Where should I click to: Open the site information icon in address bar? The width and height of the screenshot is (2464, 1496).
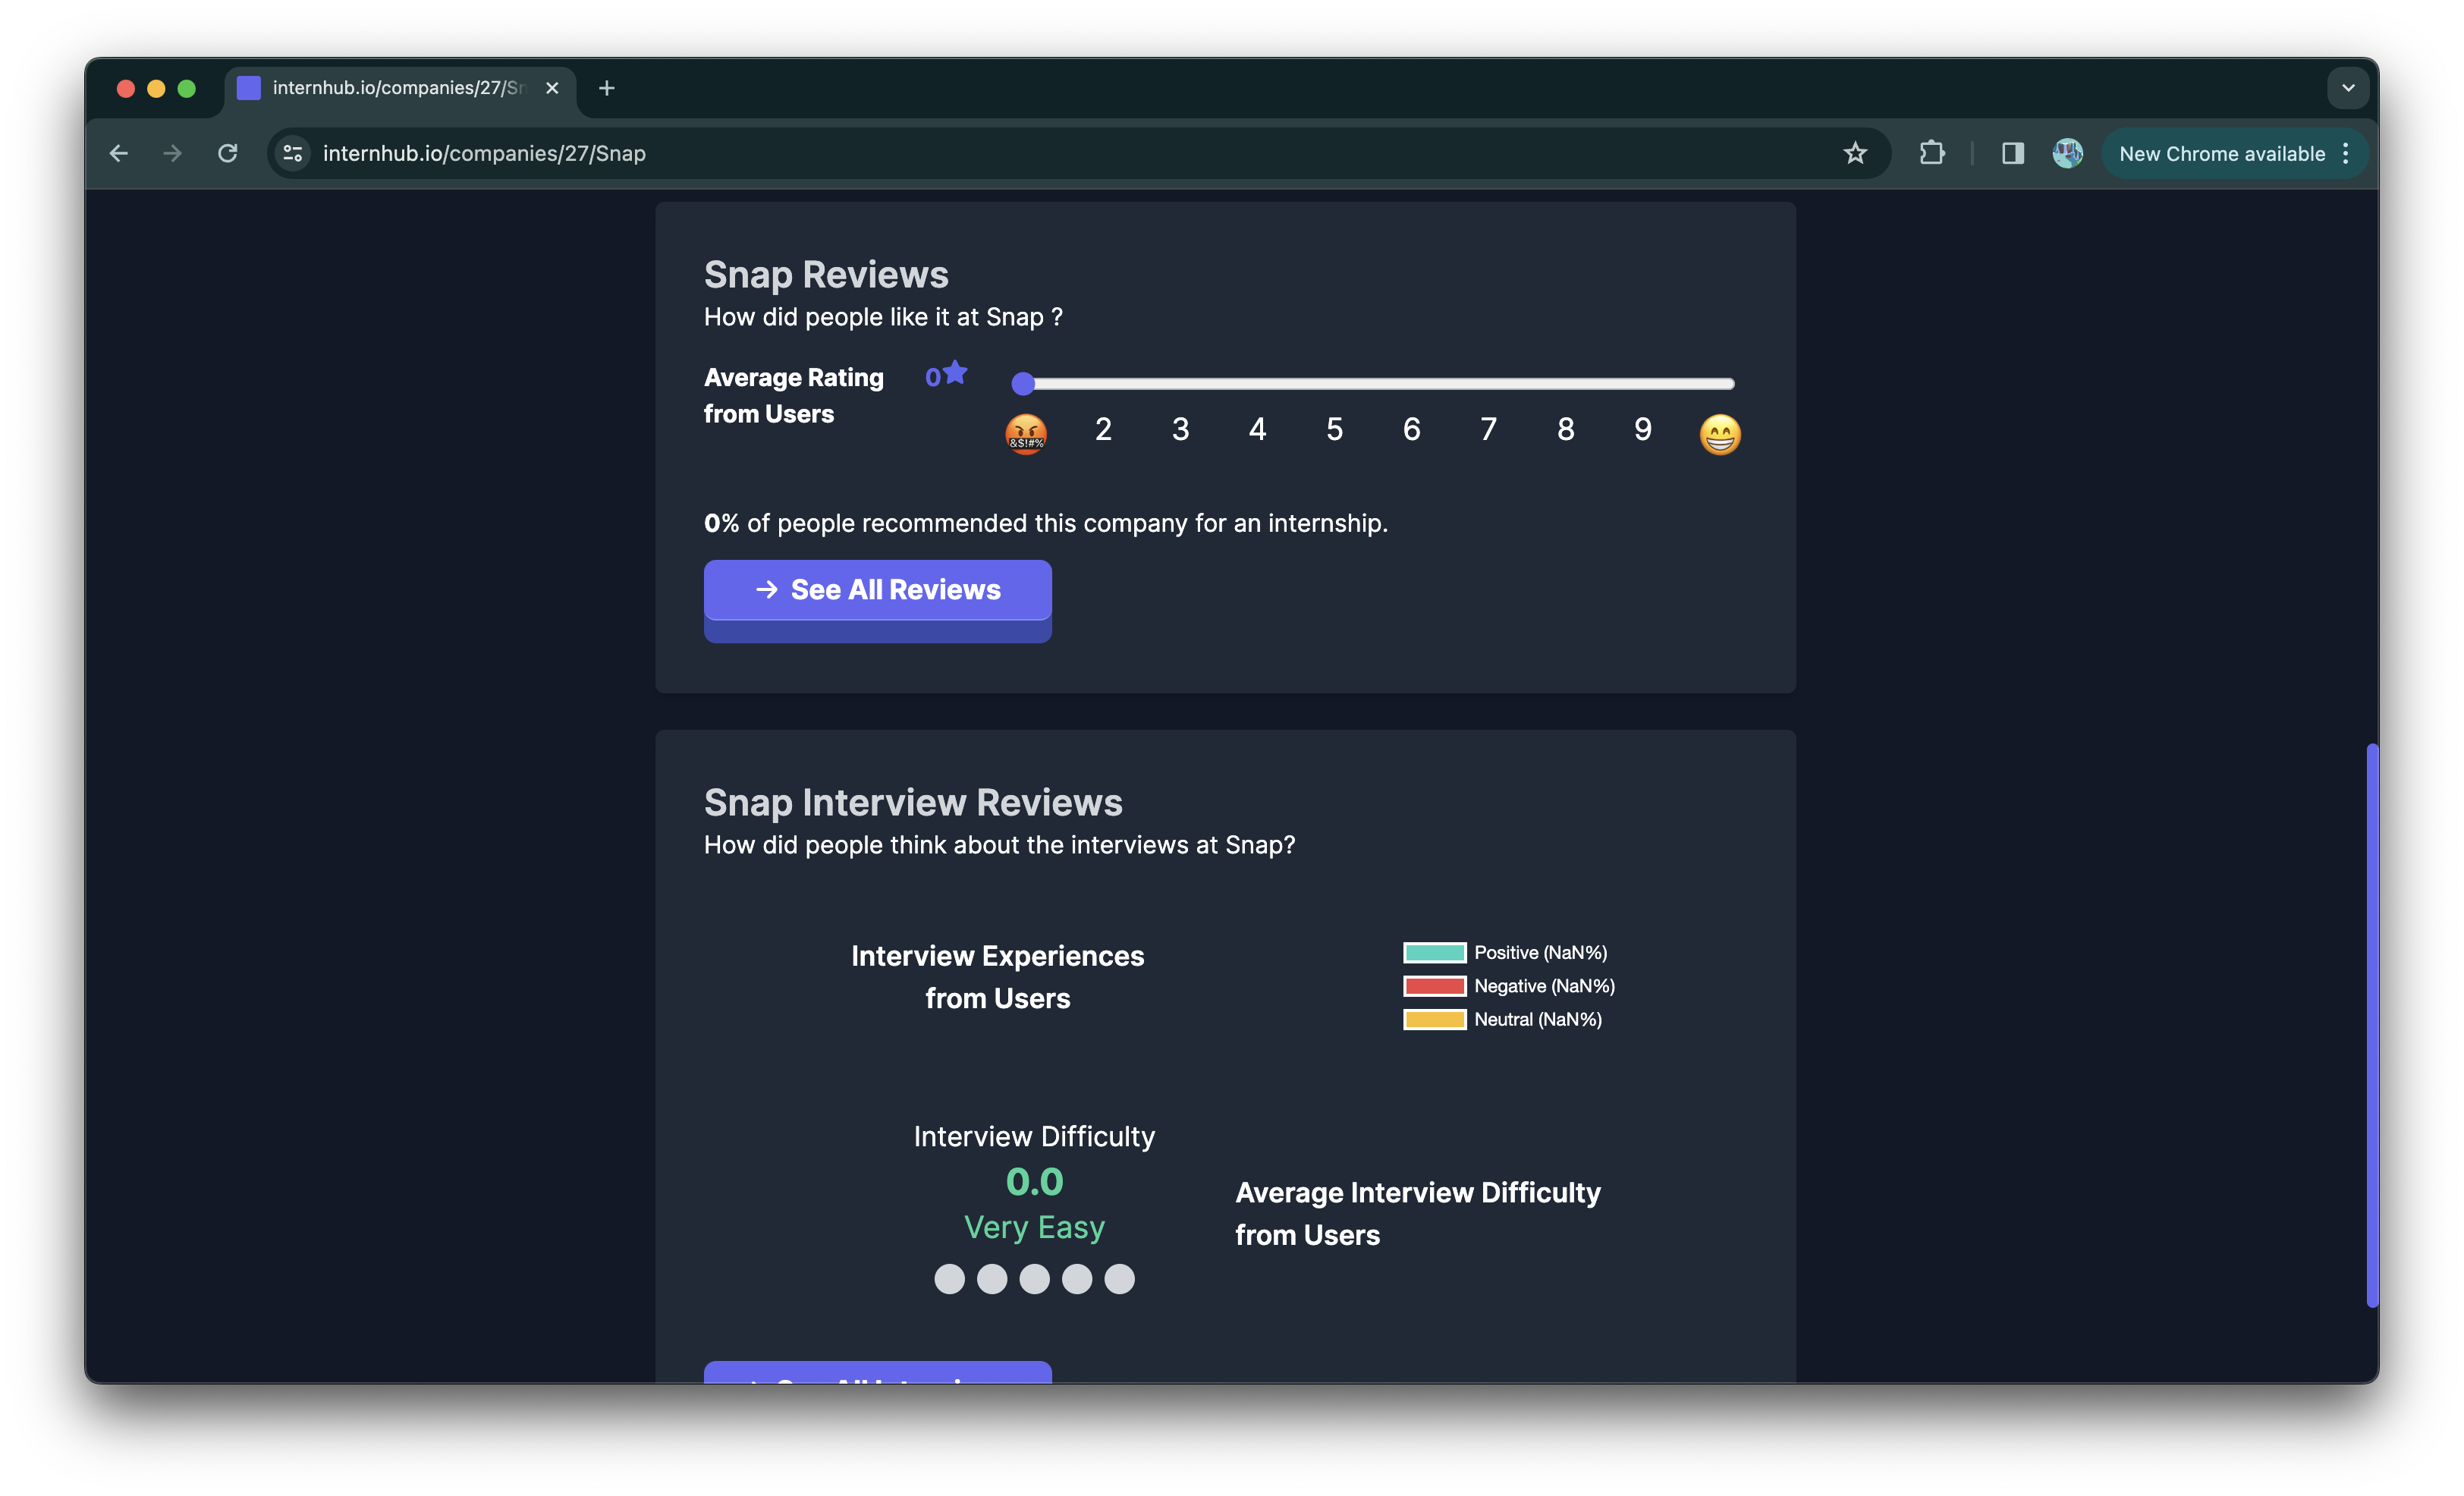293,153
